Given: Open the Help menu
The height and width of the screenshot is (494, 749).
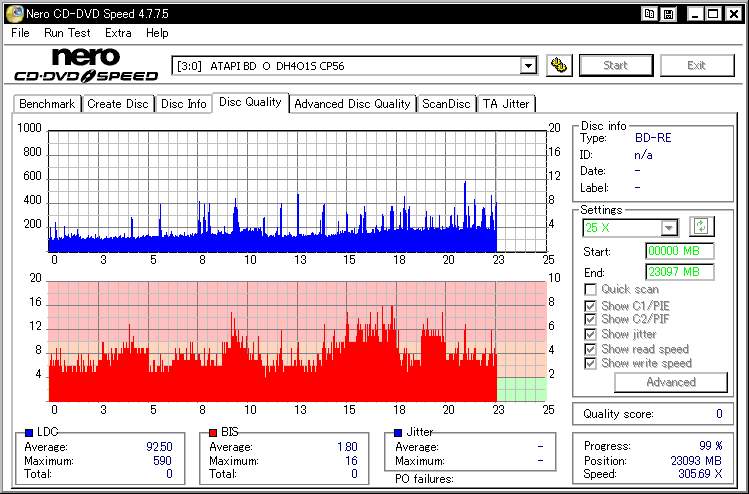Looking at the screenshot, I should click(157, 33).
